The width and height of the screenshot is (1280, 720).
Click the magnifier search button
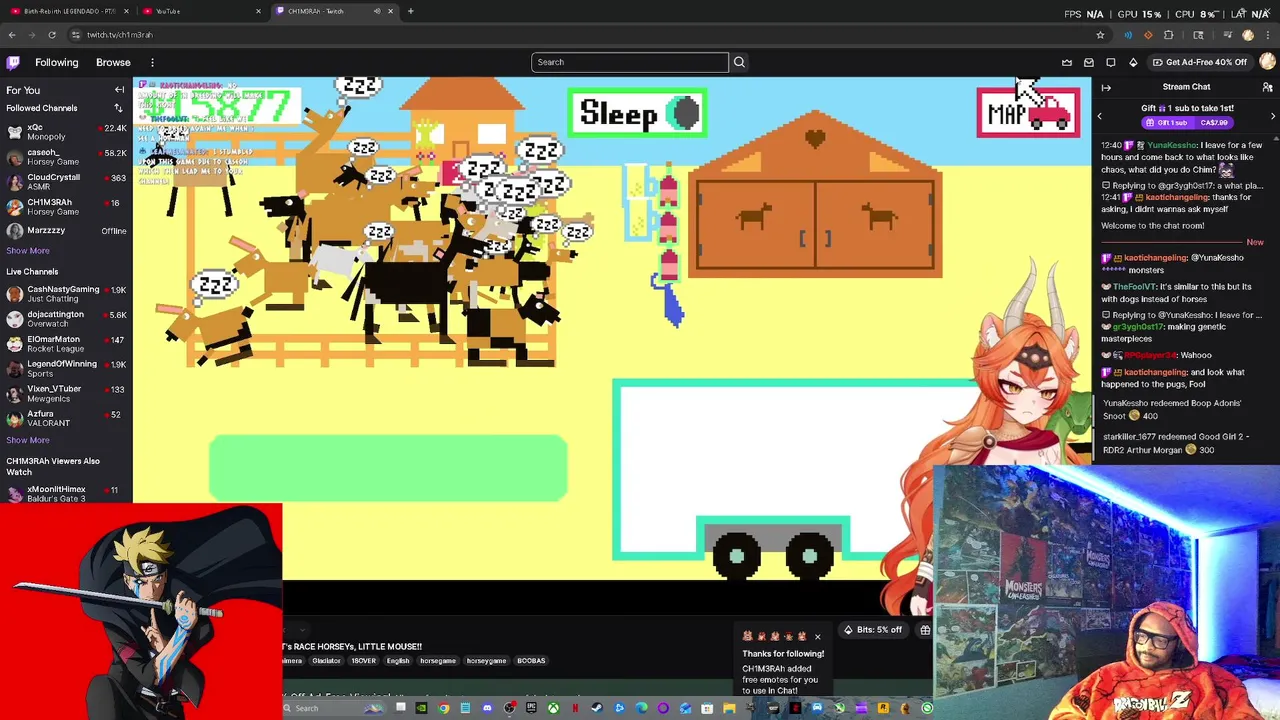coord(739,62)
